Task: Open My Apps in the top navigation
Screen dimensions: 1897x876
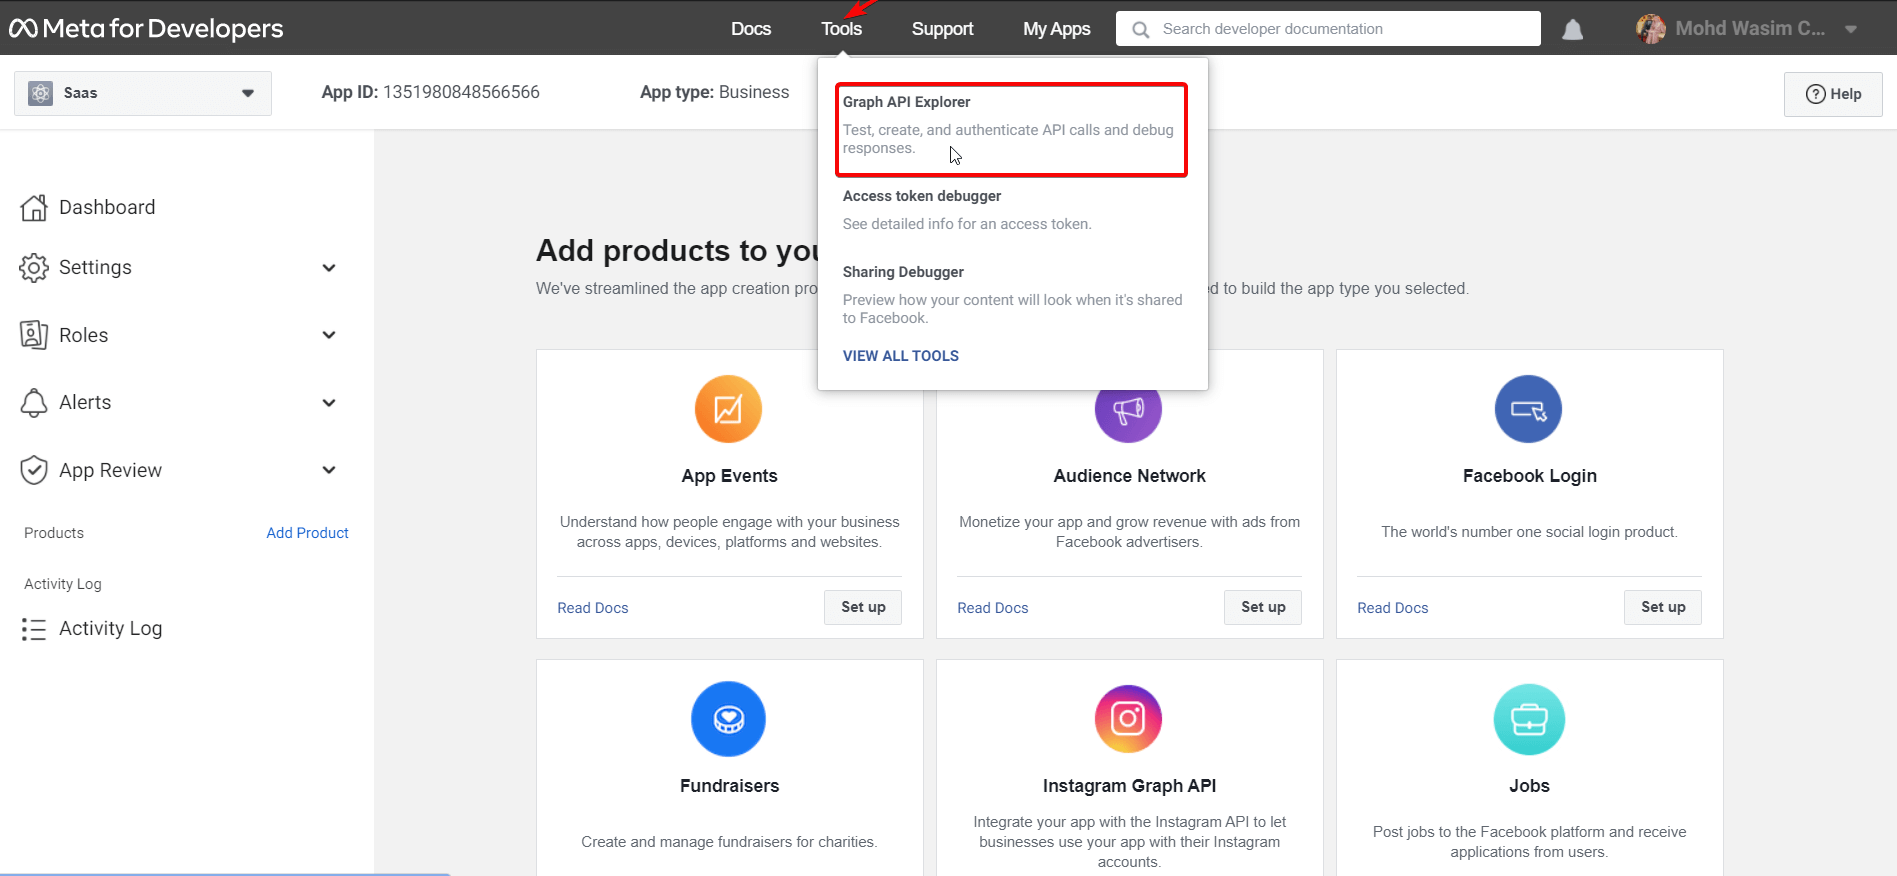Action: [x=1057, y=29]
